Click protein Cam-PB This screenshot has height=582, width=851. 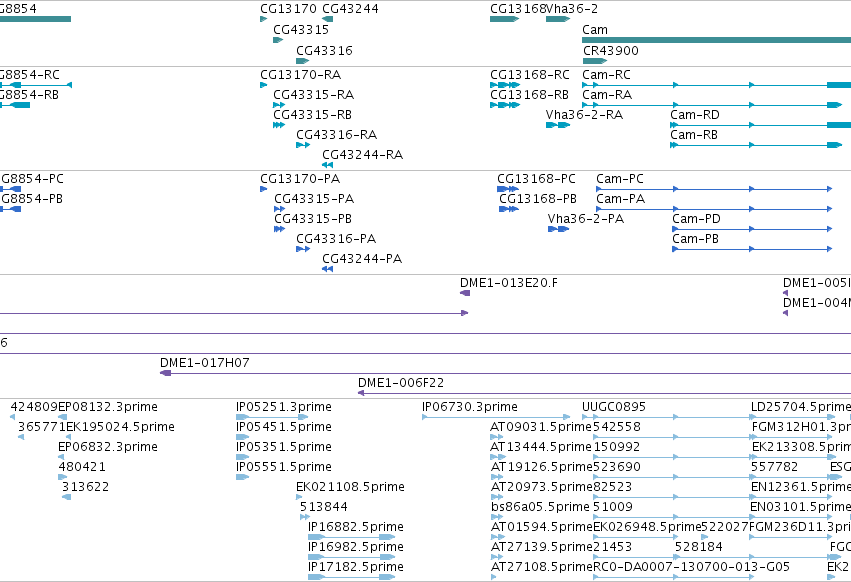point(752,249)
